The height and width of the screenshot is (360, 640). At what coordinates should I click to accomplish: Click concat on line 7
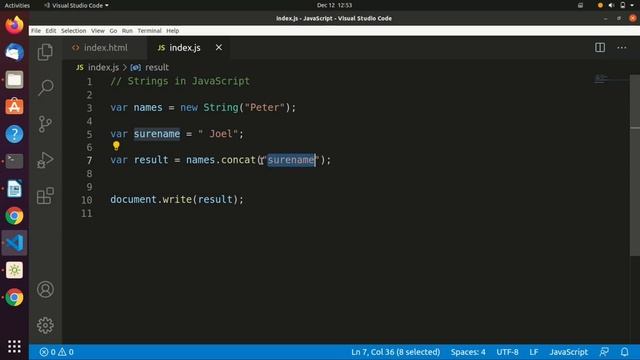tap(238, 160)
